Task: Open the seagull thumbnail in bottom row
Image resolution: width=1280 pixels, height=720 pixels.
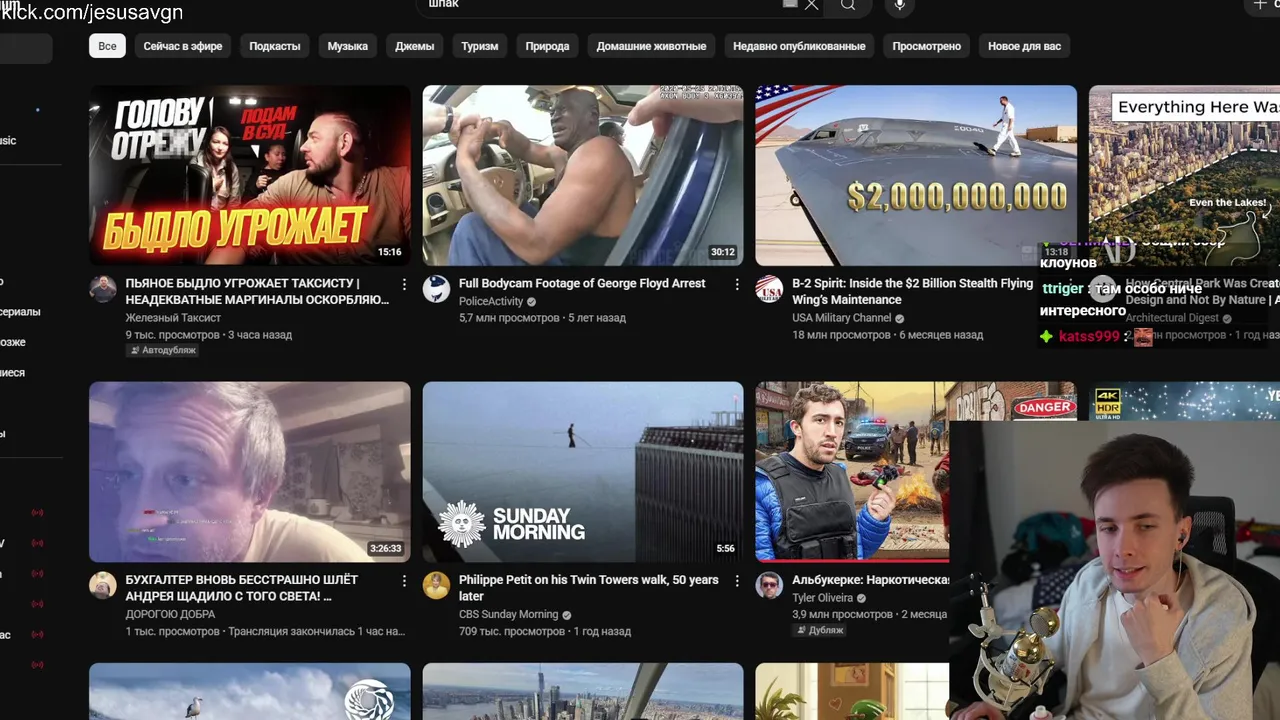Action: [250, 691]
